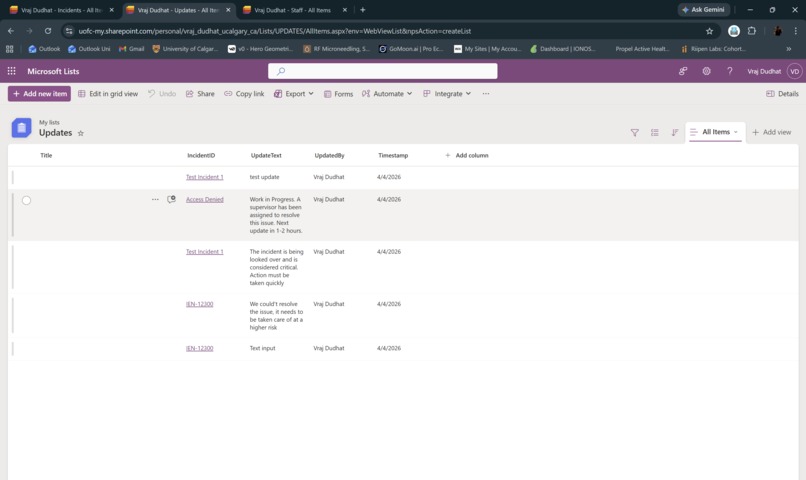
Task: Click the Share button
Action: (200, 94)
